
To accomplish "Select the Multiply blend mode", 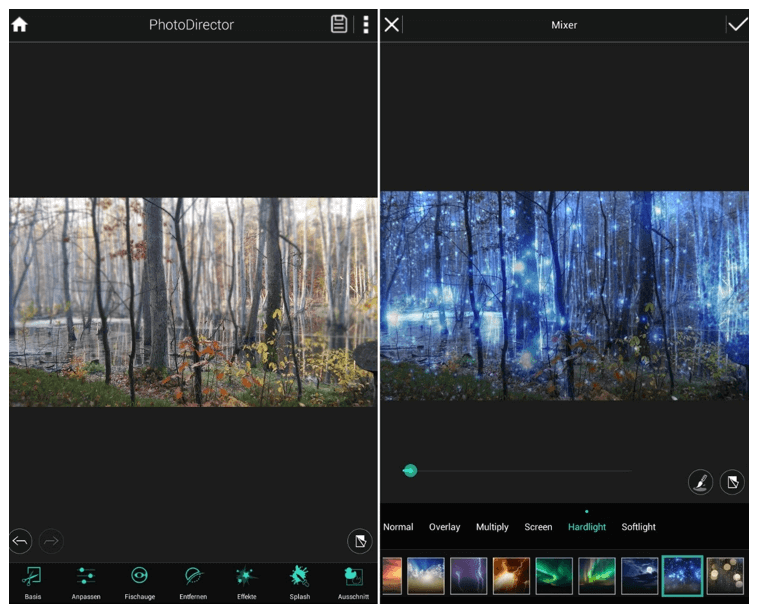I will pos(492,527).
